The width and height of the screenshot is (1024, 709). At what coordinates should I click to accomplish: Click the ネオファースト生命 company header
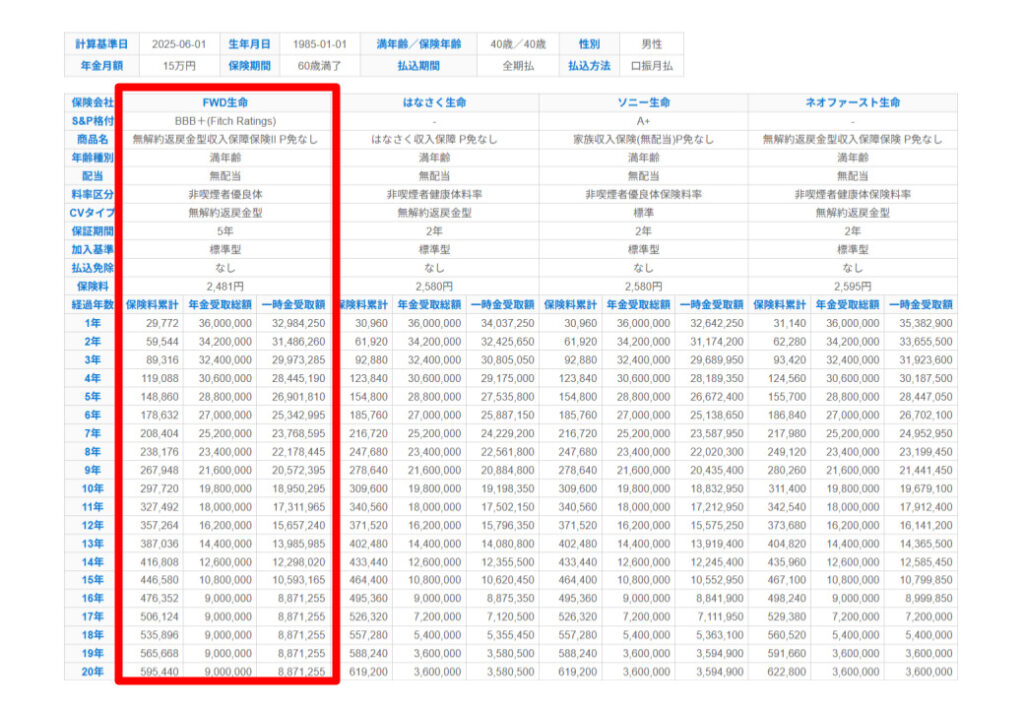click(x=852, y=102)
